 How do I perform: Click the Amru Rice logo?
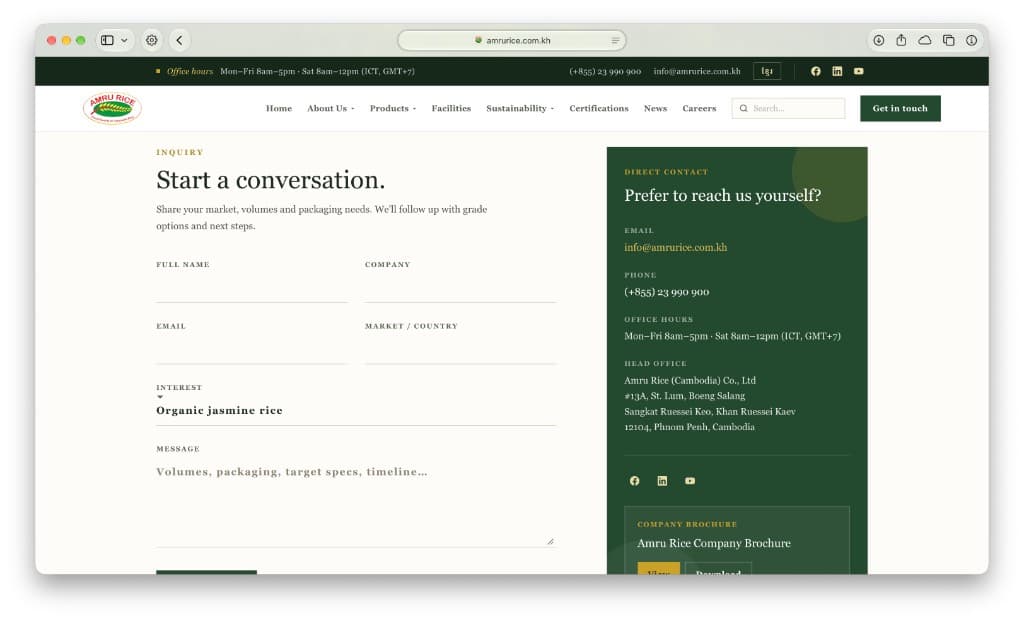(x=112, y=108)
